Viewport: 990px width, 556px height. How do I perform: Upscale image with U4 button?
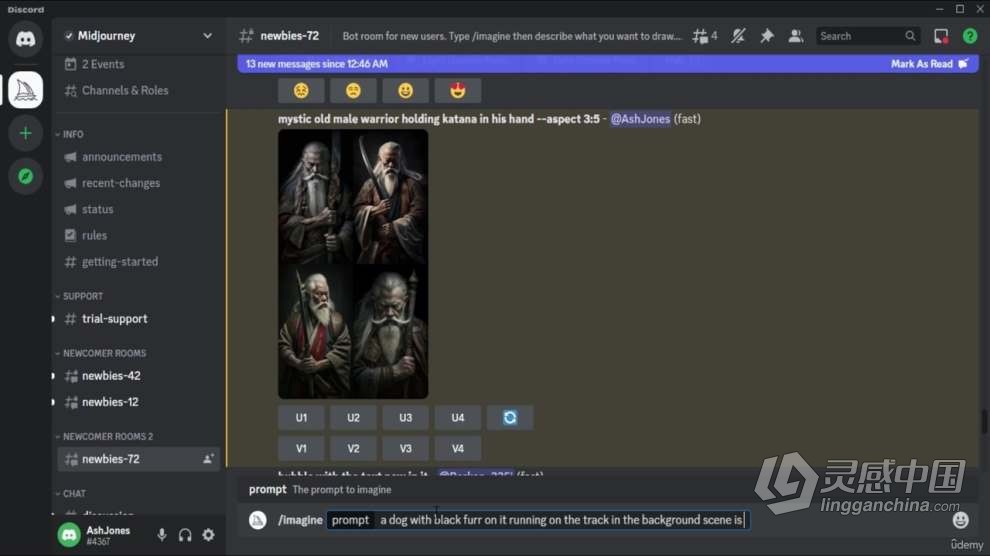click(458, 418)
